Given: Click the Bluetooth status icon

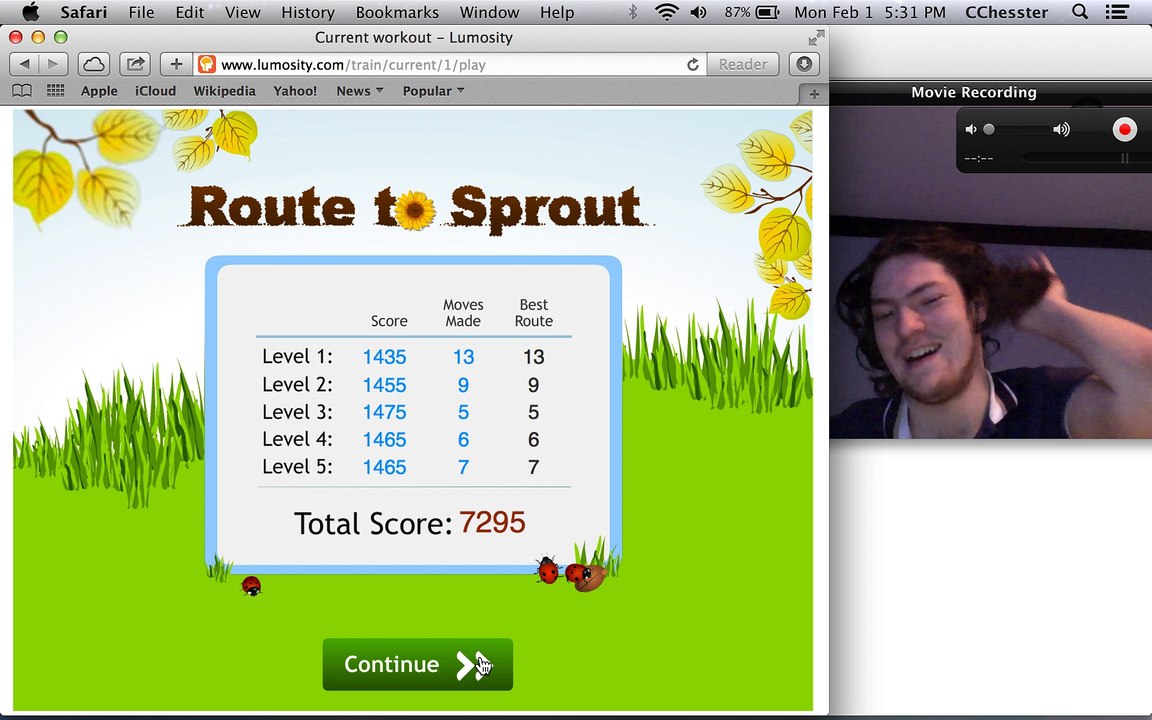Looking at the screenshot, I should click(633, 12).
